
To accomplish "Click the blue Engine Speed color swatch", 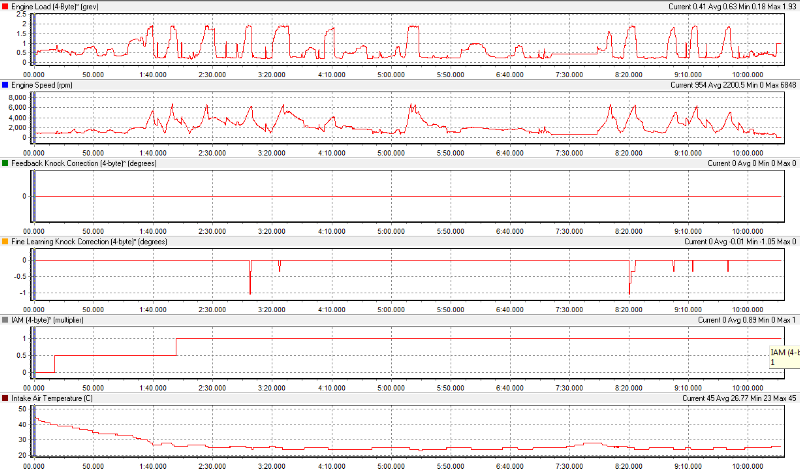I will point(8,85).
